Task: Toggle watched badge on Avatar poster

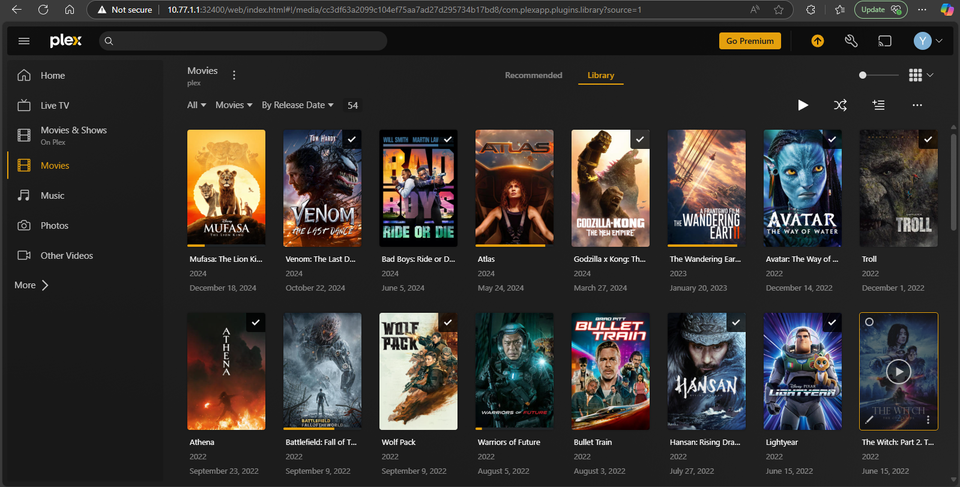Action: coord(832,139)
